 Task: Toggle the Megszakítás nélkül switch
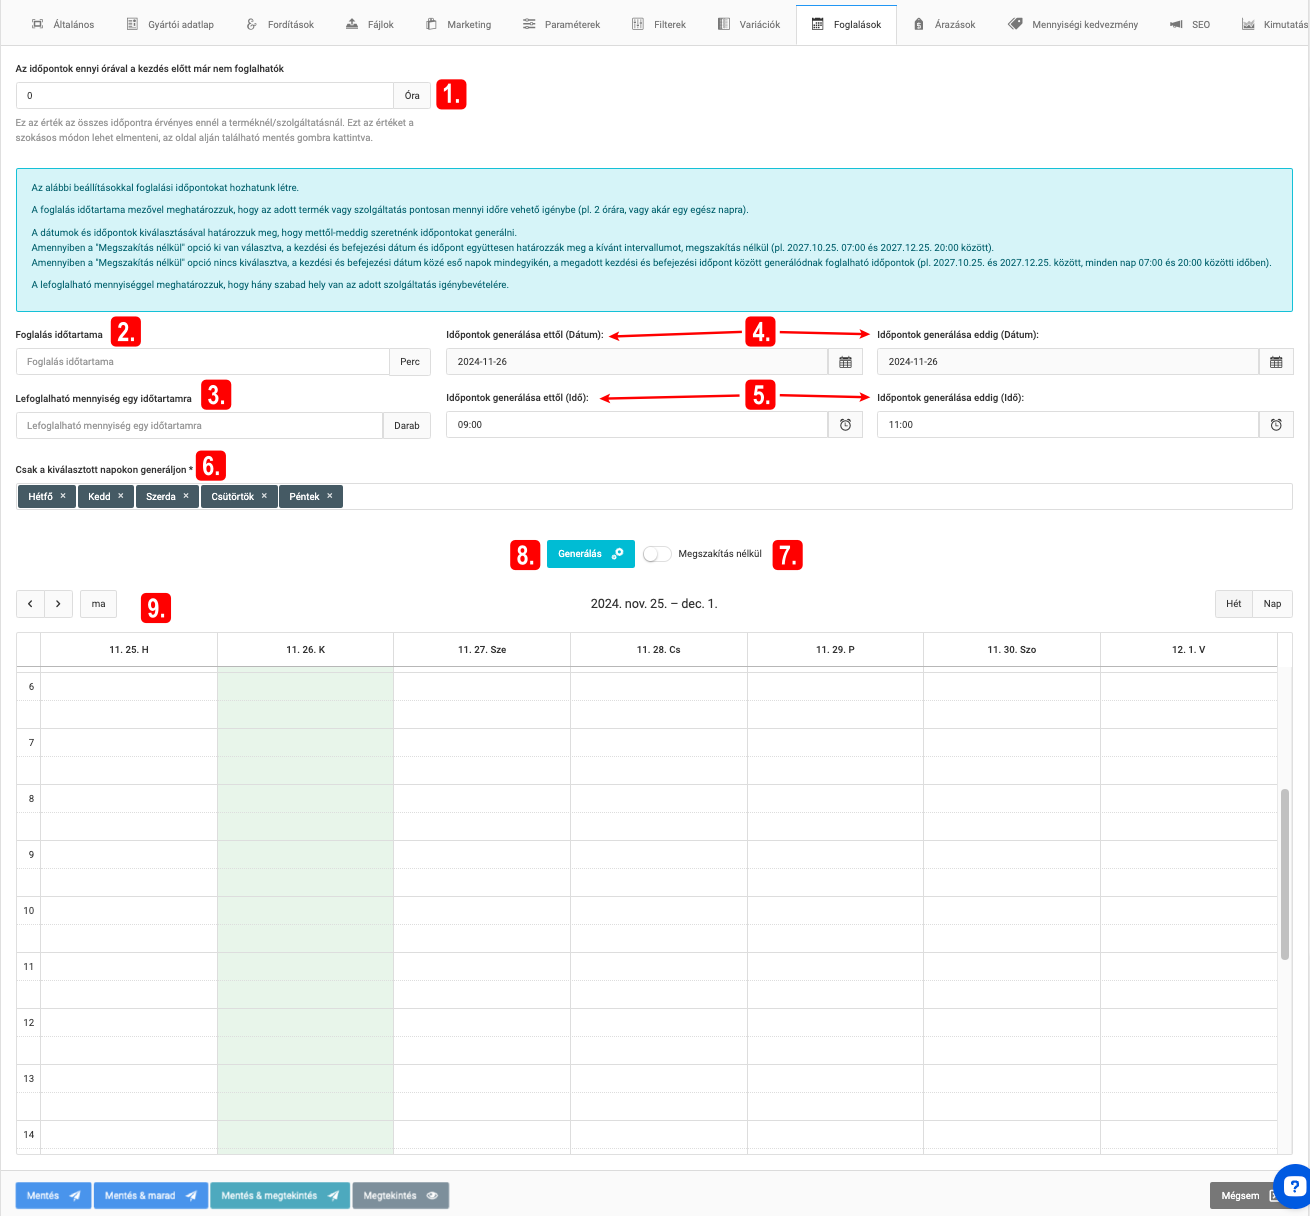[x=657, y=554]
